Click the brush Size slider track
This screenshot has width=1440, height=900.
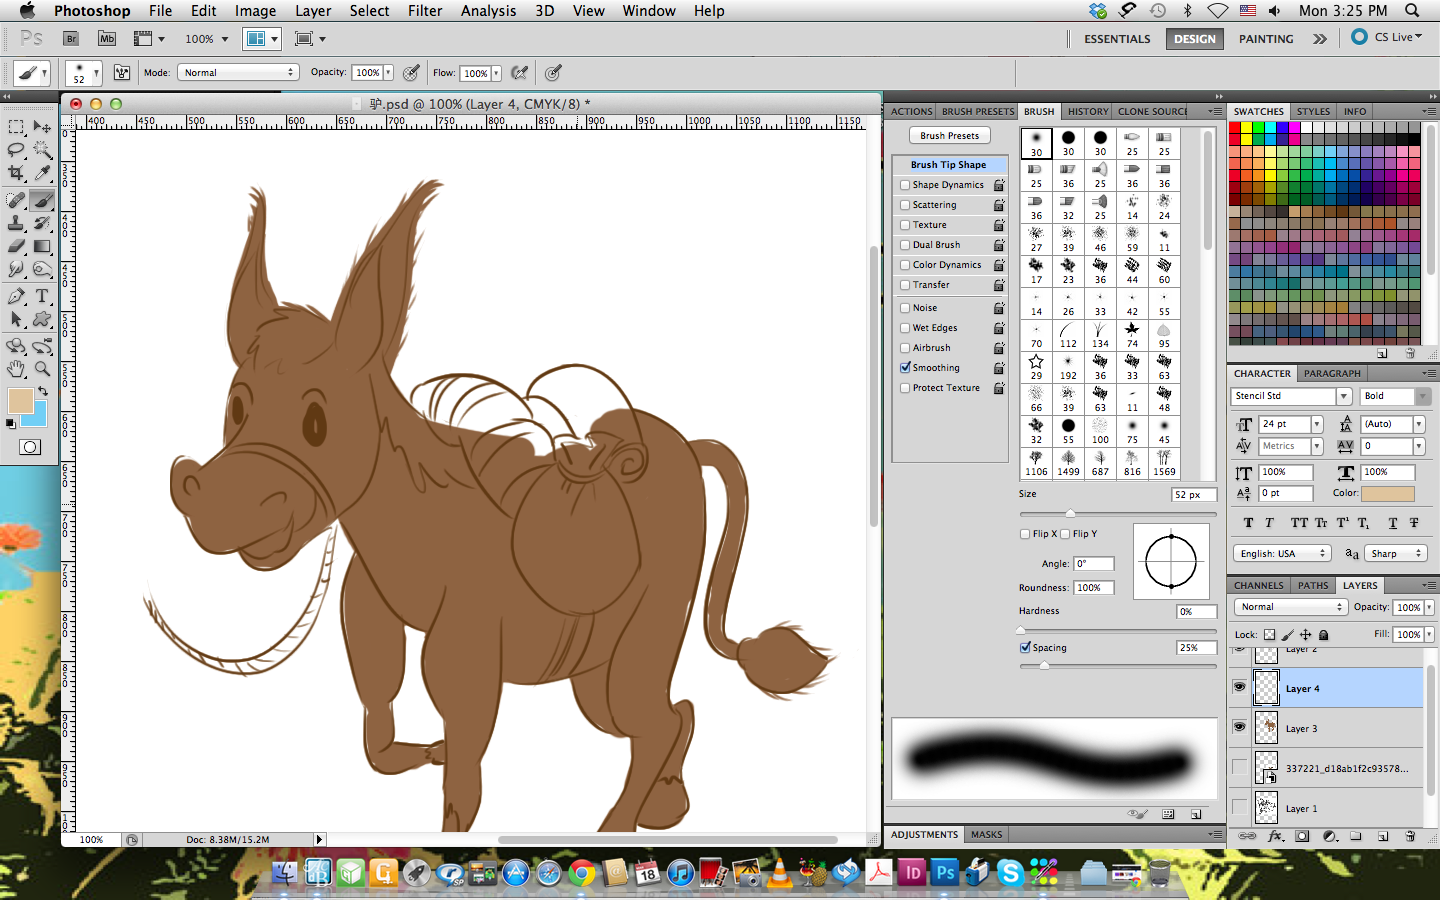pos(1118,513)
